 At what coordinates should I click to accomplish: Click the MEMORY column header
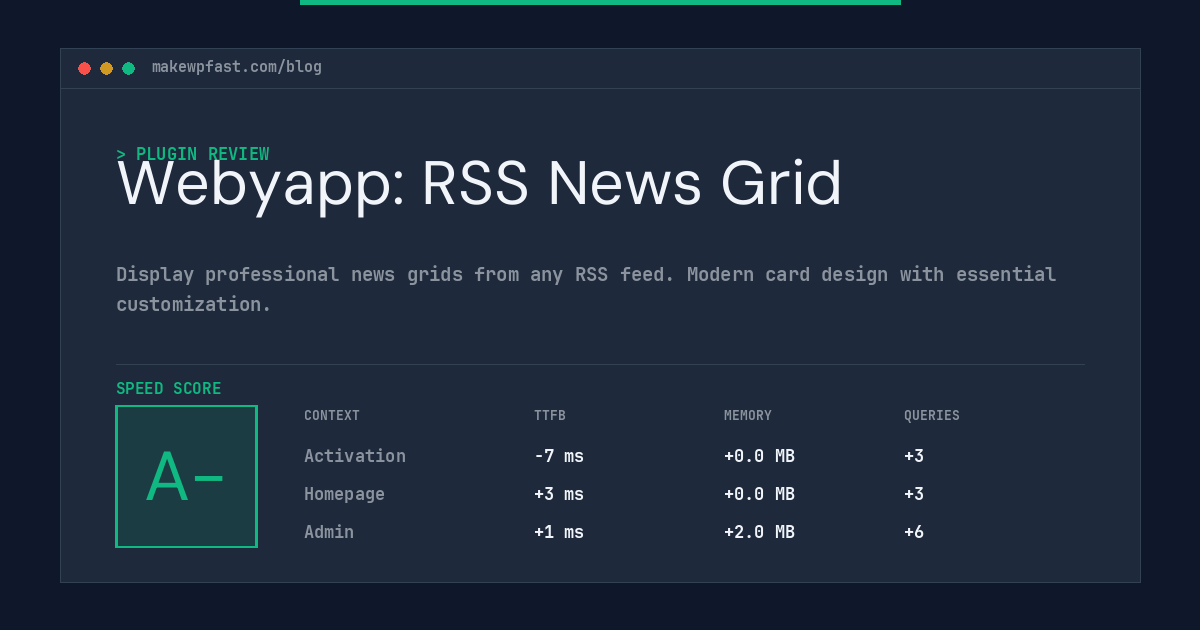[748, 416]
